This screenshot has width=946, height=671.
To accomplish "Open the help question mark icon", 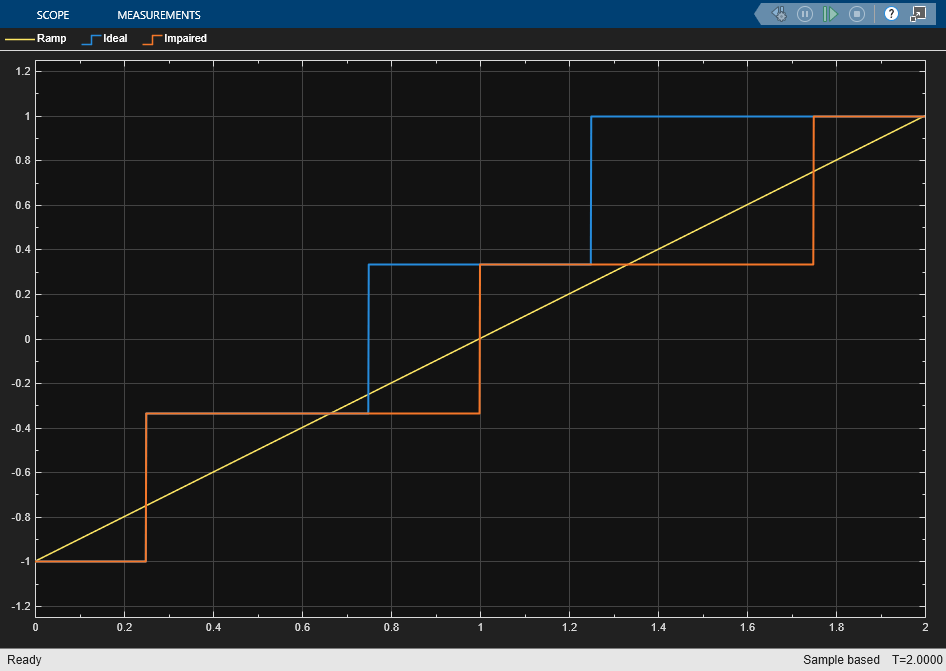I will point(891,14).
